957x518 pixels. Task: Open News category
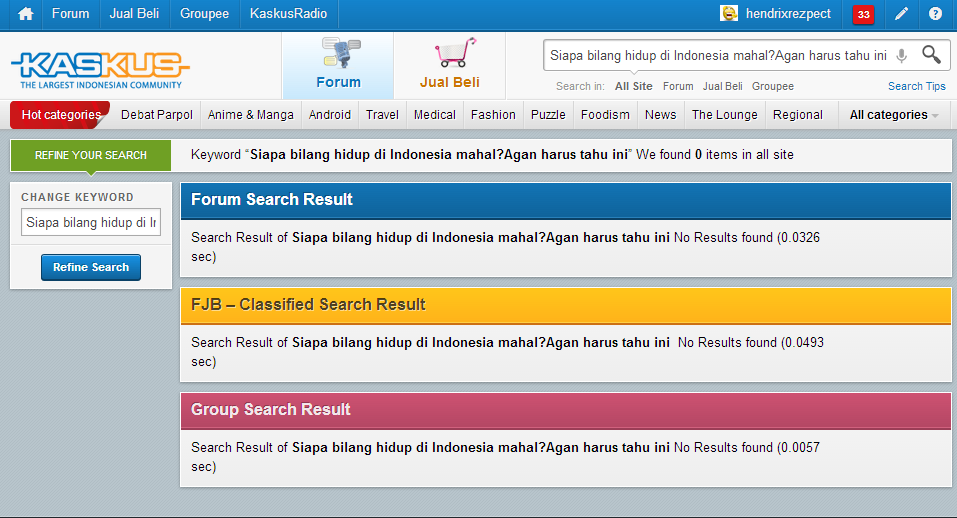click(x=660, y=115)
